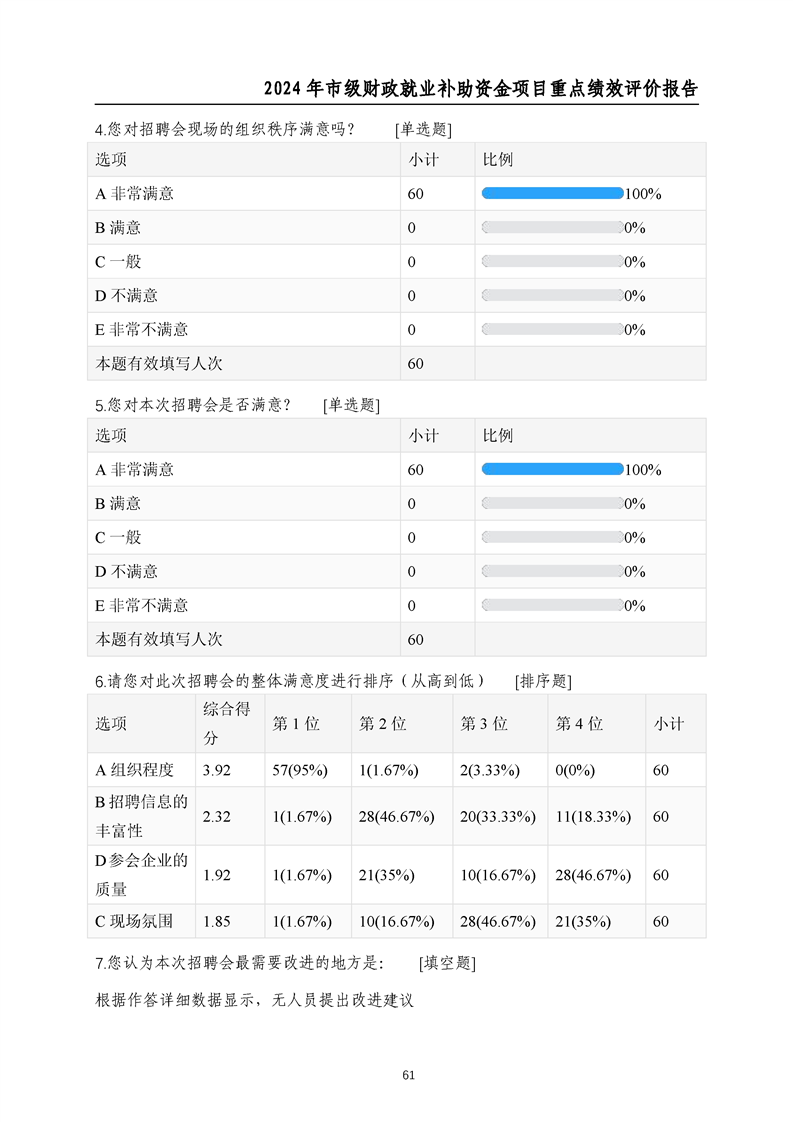The image size is (793, 1122).
Task: Click the 3.92 score for A 组织程度
Action: click(x=217, y=770)
